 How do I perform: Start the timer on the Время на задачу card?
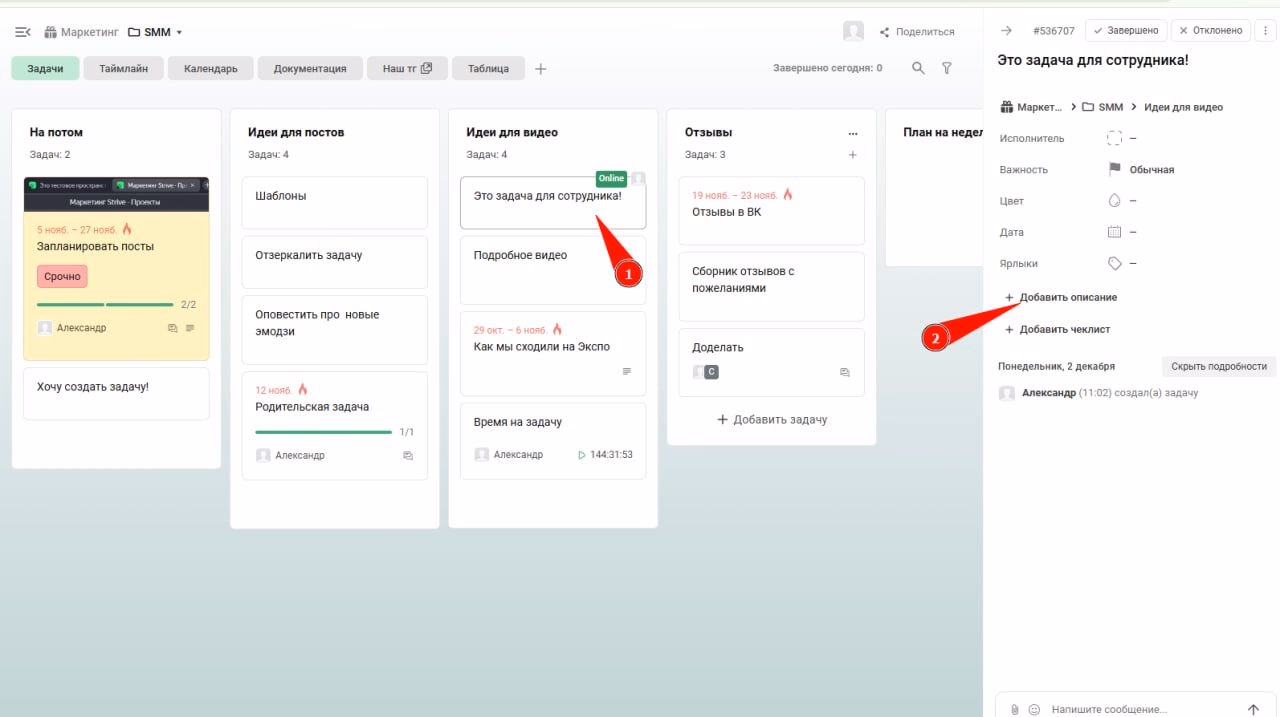(x=581, y=455)
